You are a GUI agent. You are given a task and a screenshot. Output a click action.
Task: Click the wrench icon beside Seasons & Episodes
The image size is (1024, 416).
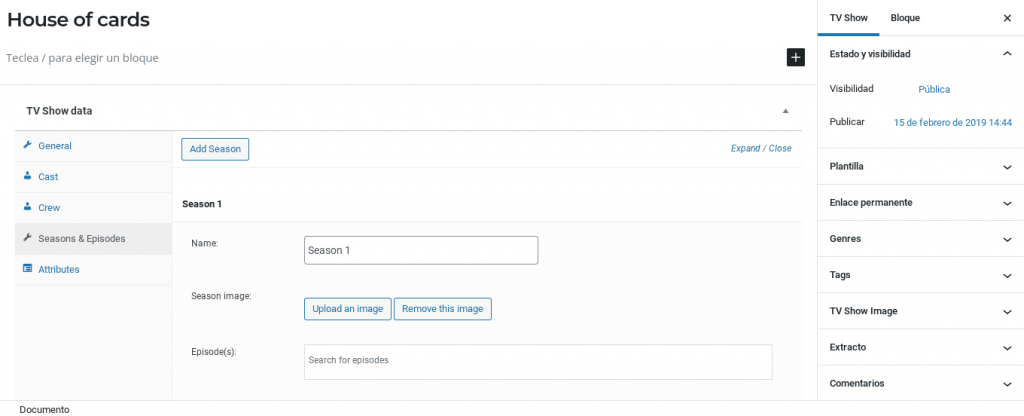tap(27, 238)
